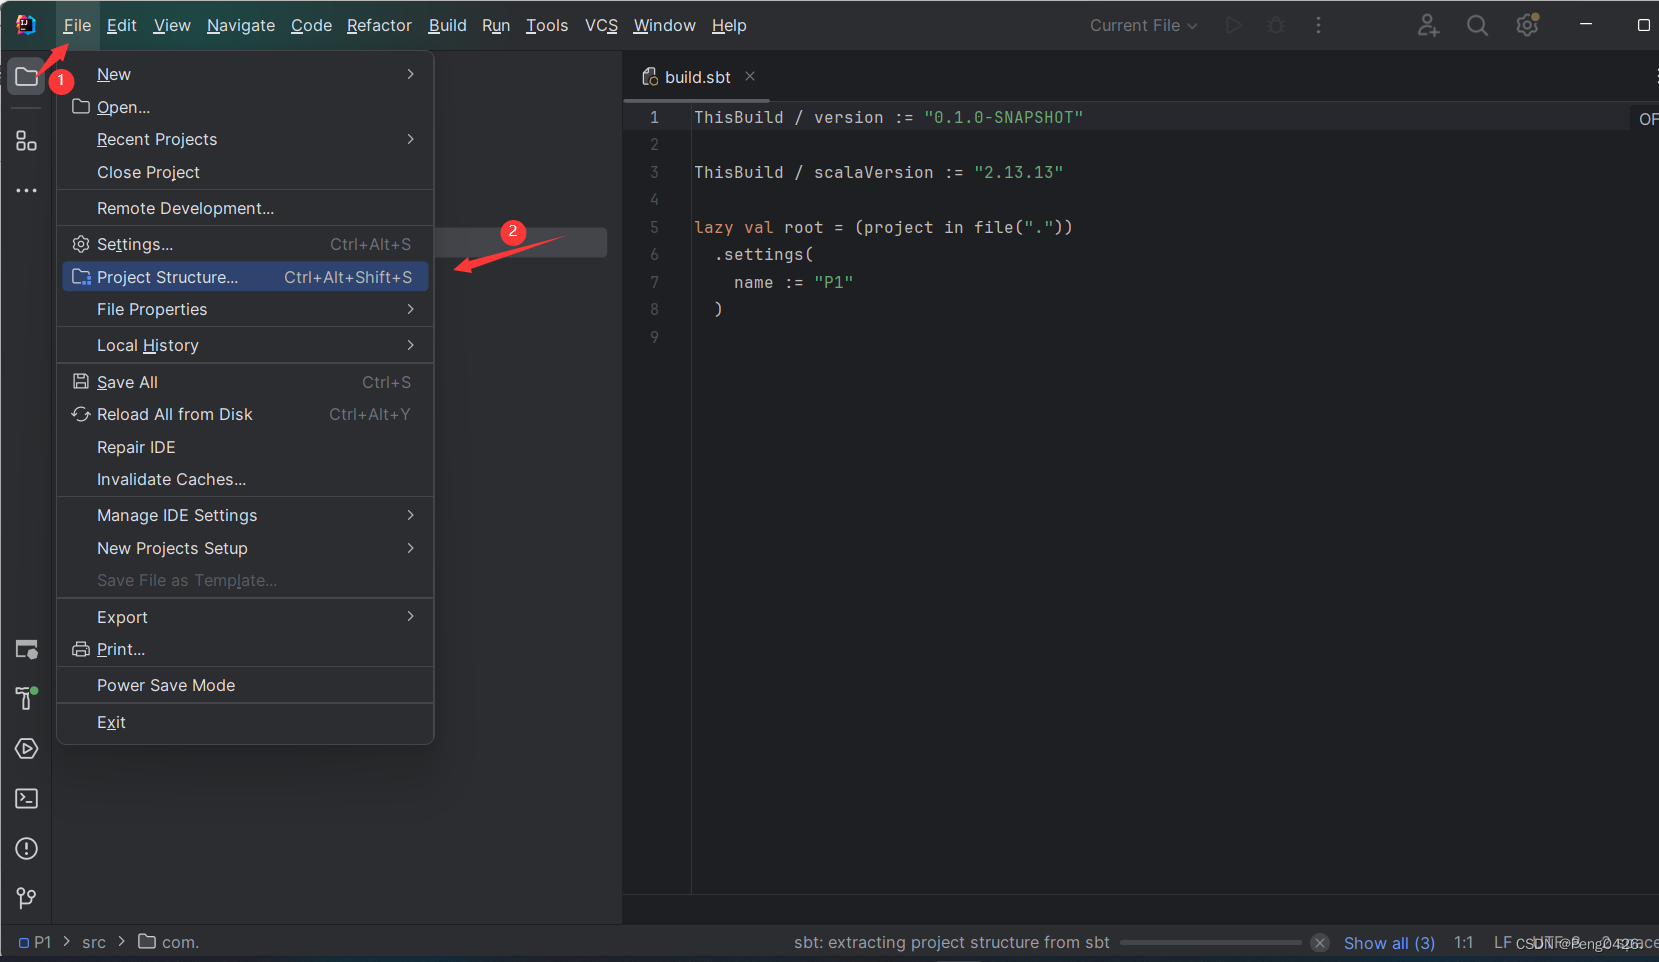Click the P1 breadcrumb in navigation bar
1659x962 pixels.
click(x=35, y=942)
